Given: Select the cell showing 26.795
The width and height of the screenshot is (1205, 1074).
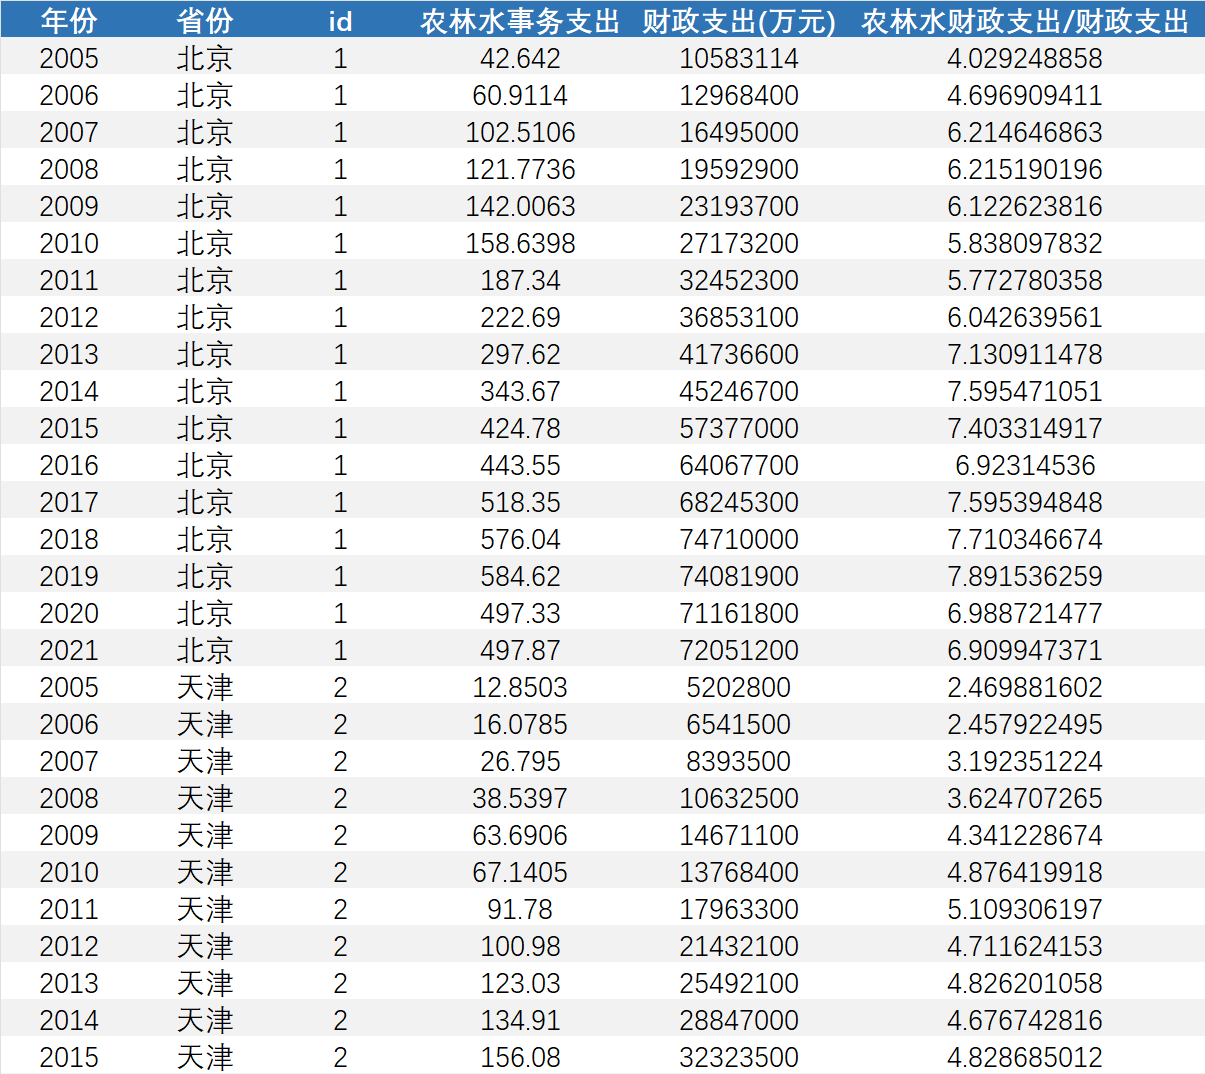Looking at the screenshot, I should pyautogui.click(x=520, y=762).
